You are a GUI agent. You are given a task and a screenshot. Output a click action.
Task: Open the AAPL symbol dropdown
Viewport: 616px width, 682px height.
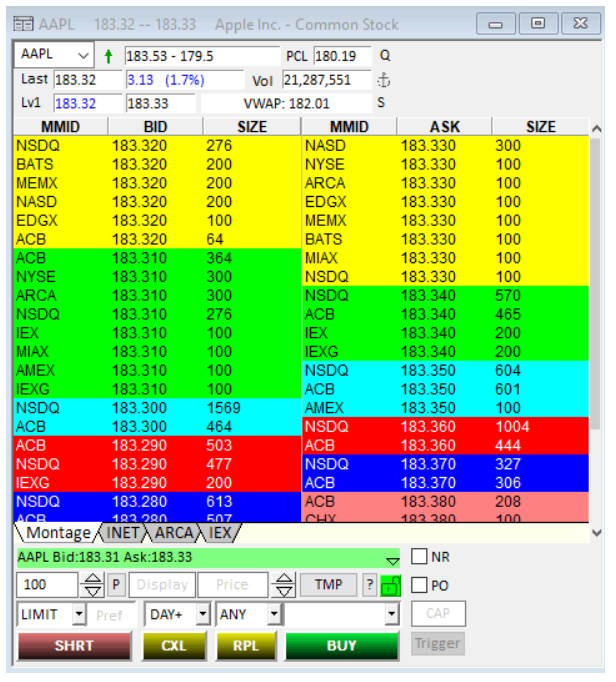[83, 55]
